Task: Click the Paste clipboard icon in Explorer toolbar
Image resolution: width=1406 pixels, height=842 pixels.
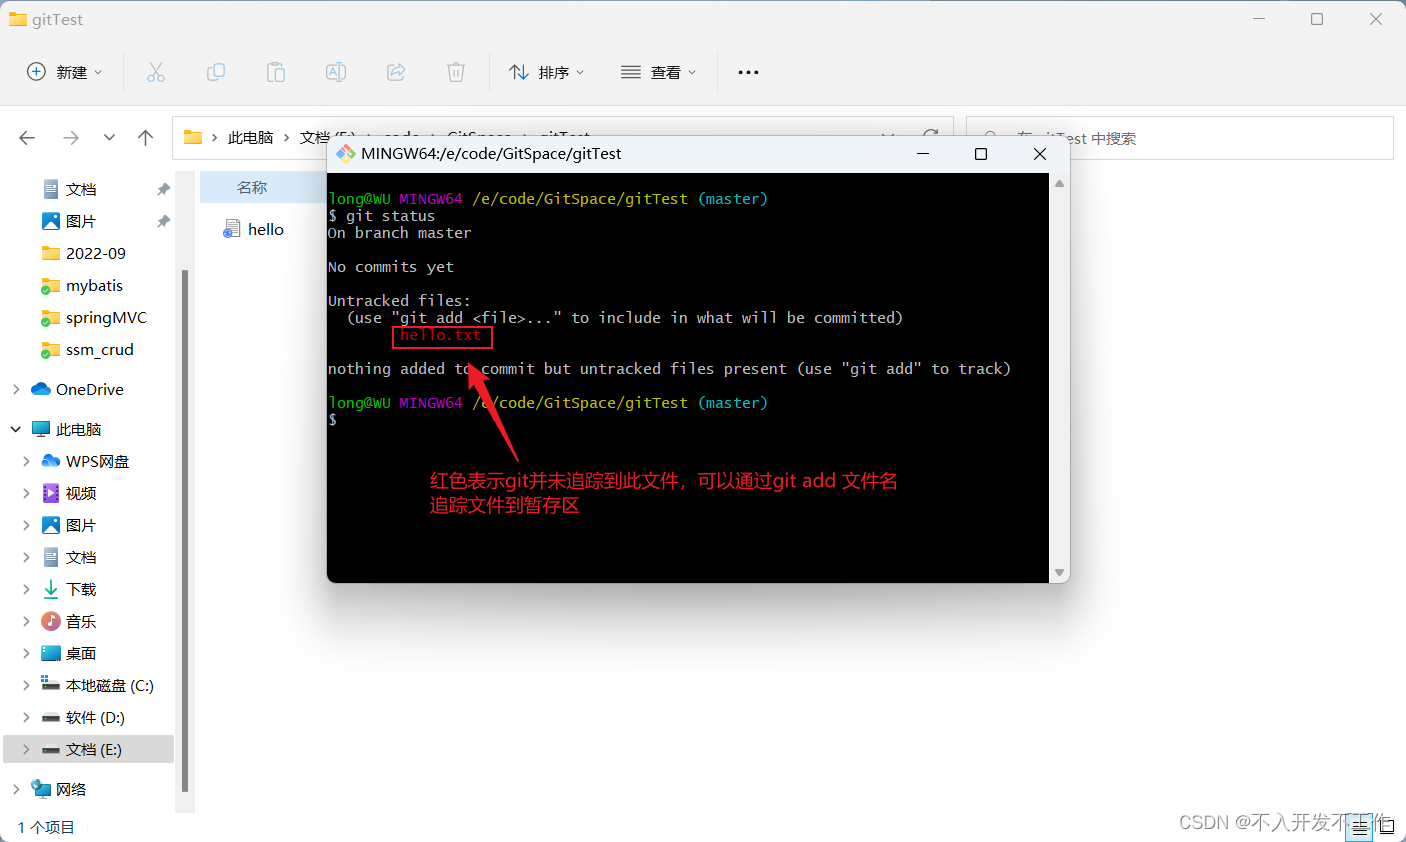Action: coord(275,72)
